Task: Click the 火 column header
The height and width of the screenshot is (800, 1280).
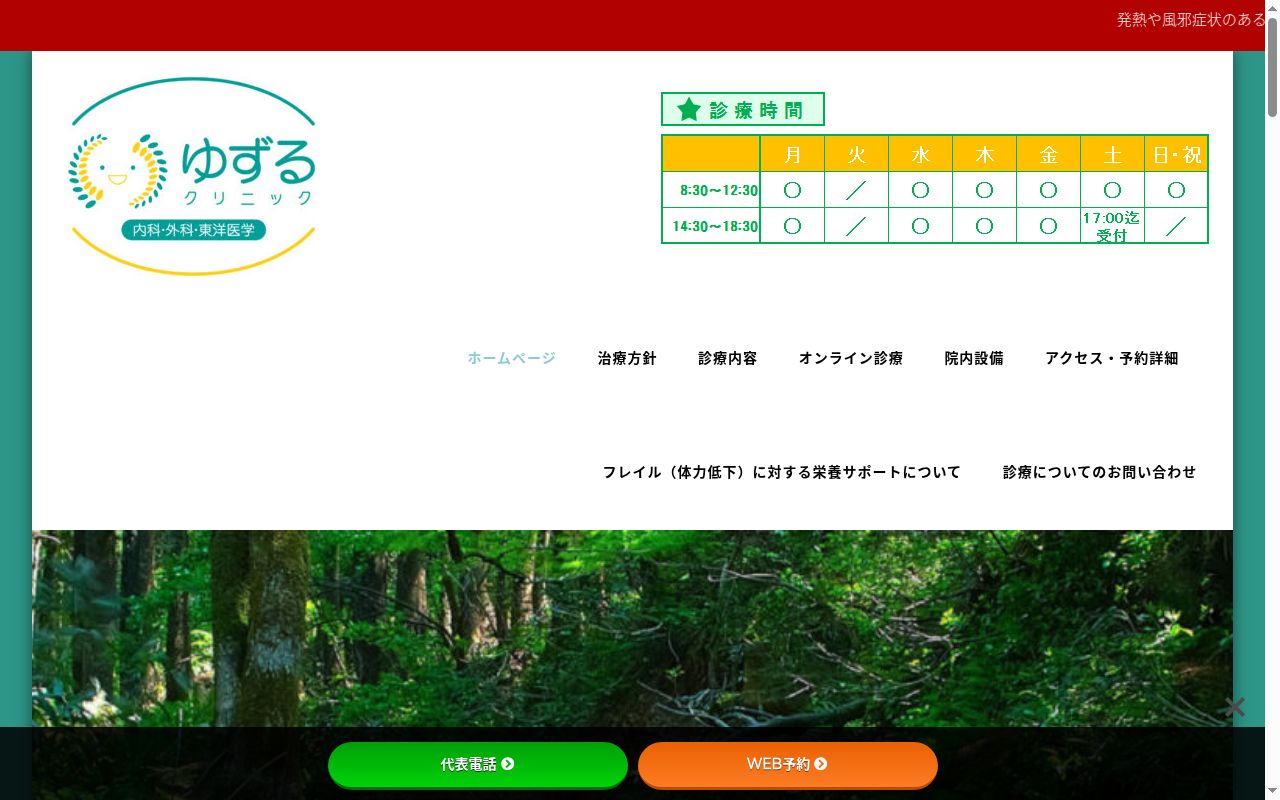Action: click(857, 155)
